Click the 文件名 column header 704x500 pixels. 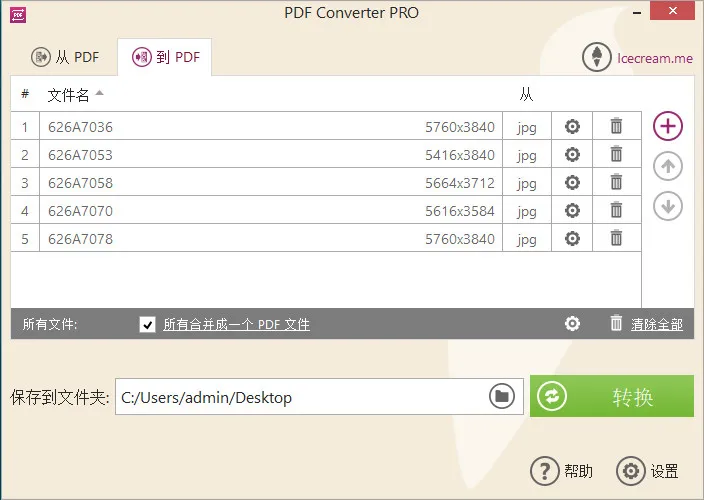[x=68, y=95]
